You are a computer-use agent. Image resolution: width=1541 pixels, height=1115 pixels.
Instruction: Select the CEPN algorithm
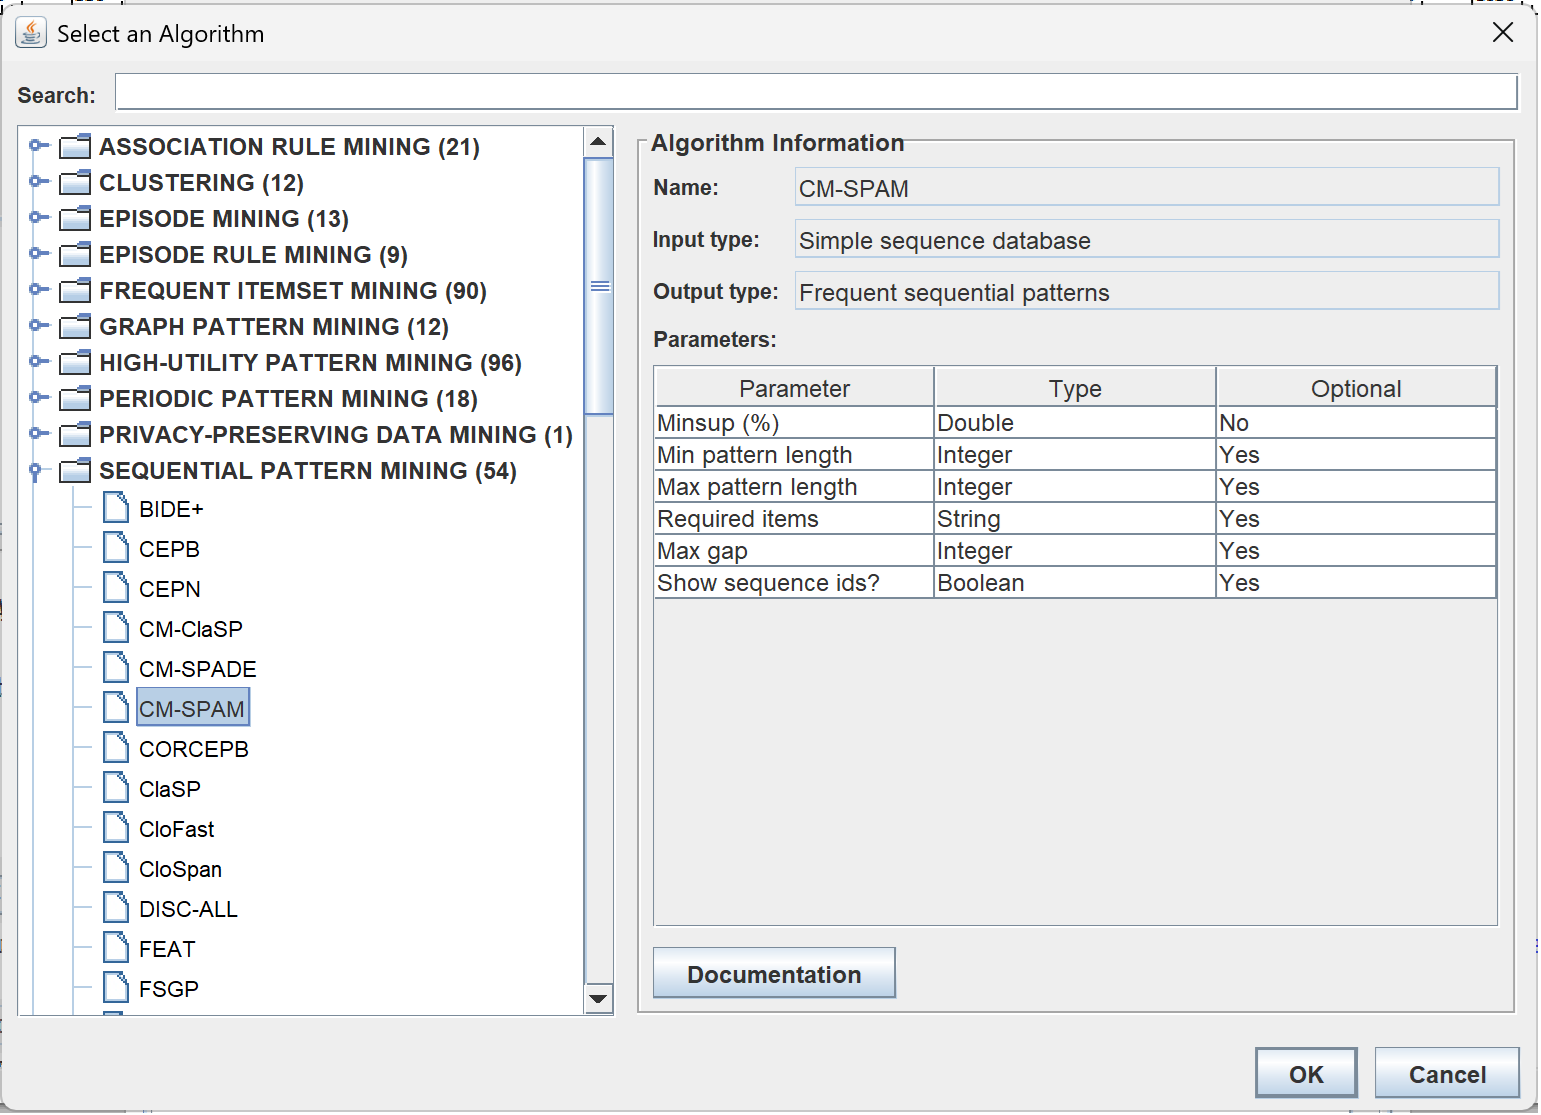click(x=170, y=589)
